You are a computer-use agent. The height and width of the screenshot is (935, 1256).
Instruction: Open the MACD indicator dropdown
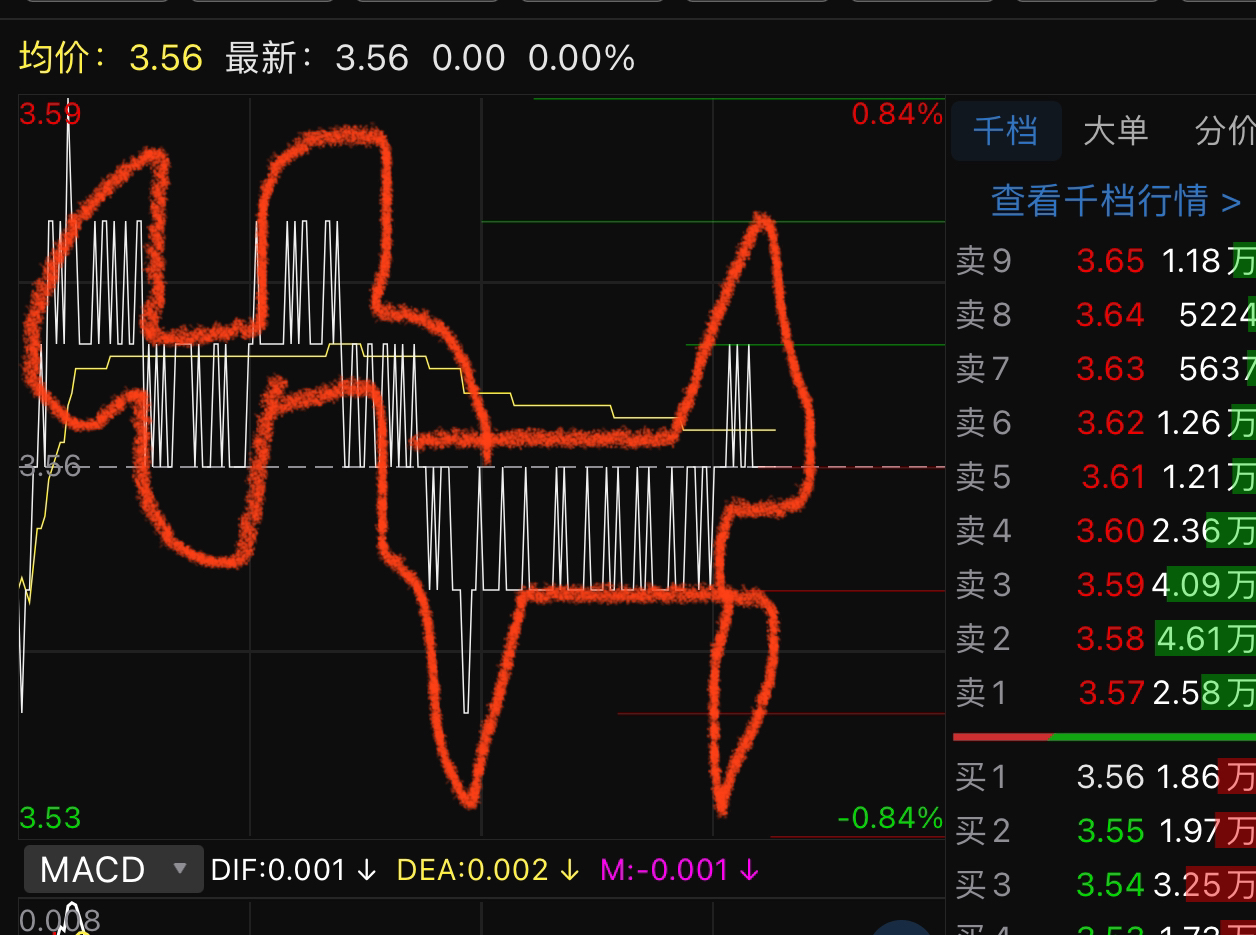click(x=114, y=869)
